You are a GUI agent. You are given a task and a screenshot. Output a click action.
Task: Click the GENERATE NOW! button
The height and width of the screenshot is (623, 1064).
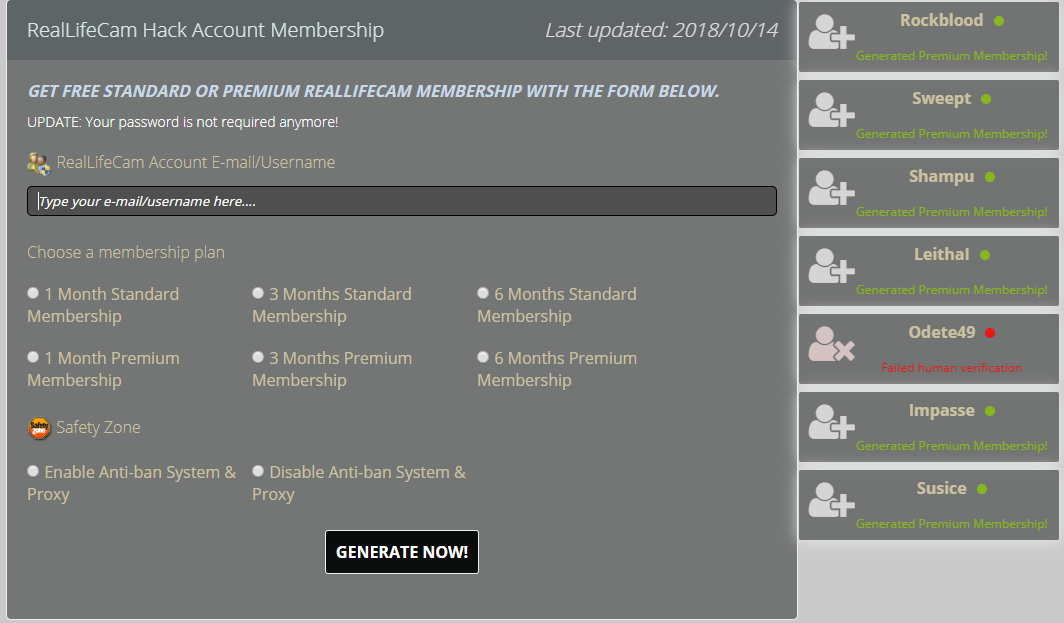[x=402, y=552]
